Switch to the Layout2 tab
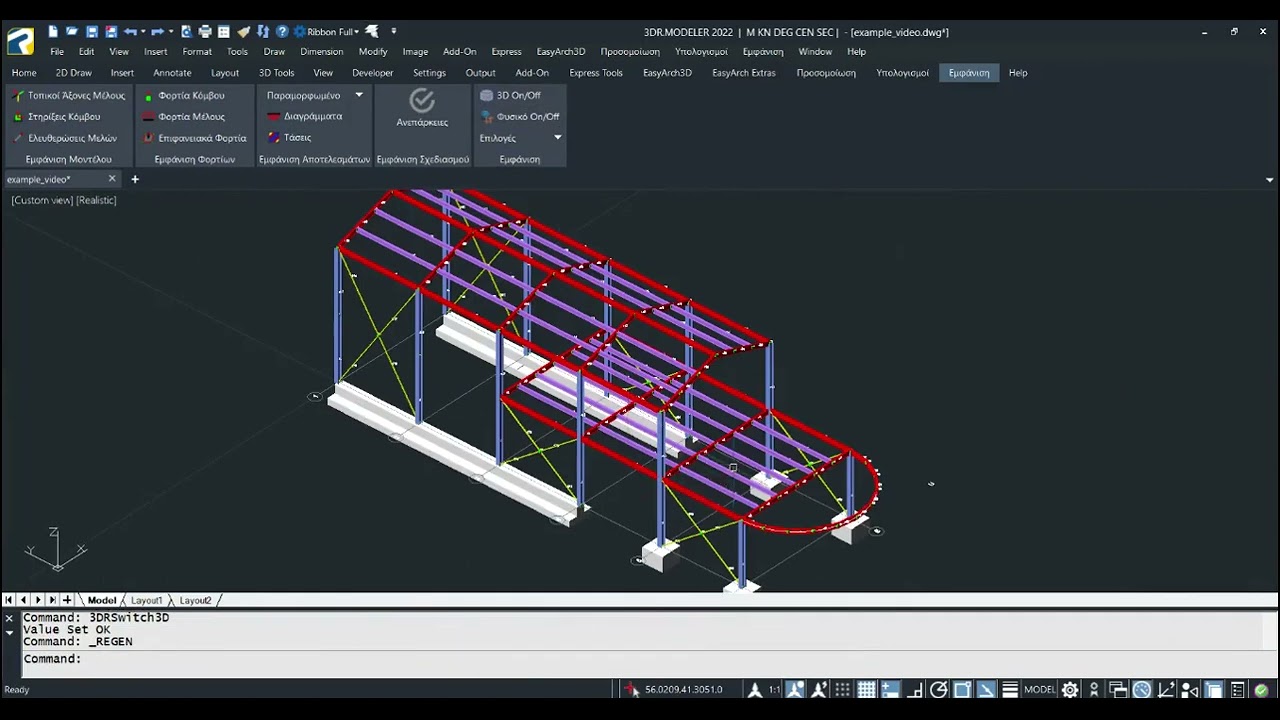The width and height of the screenshot is (1280, 720). tap(195, 600)
